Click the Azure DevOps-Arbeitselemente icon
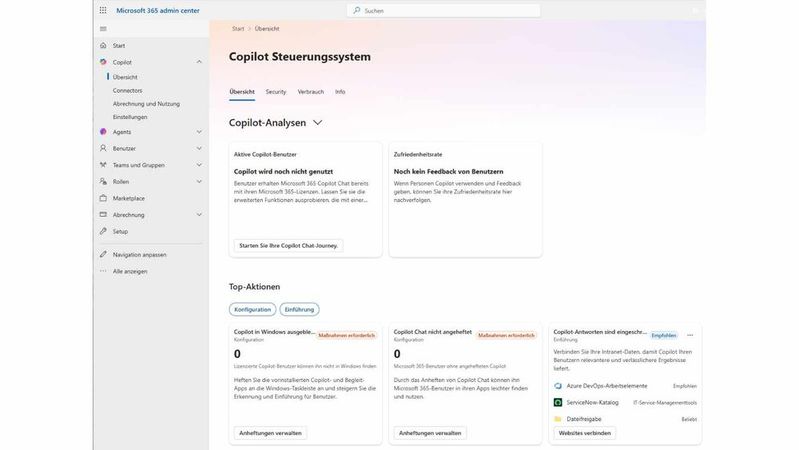The width and height of the screenshot is (799, 450). 558,386
